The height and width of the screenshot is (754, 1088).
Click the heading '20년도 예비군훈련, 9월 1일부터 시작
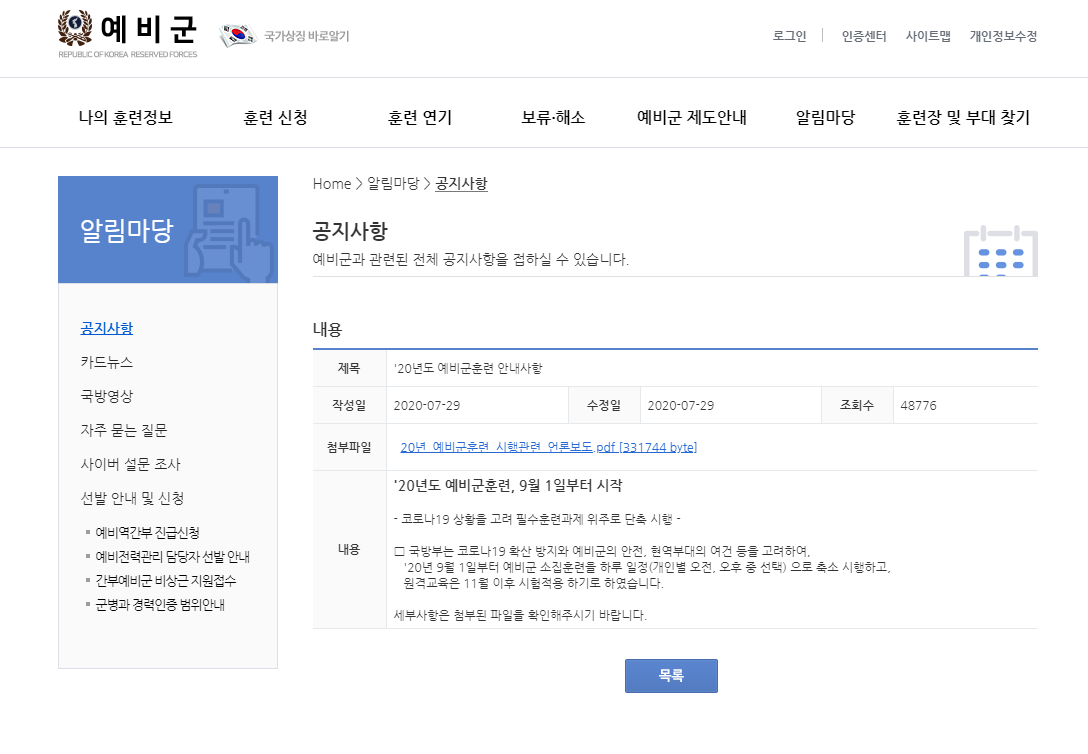pos(508,486)
